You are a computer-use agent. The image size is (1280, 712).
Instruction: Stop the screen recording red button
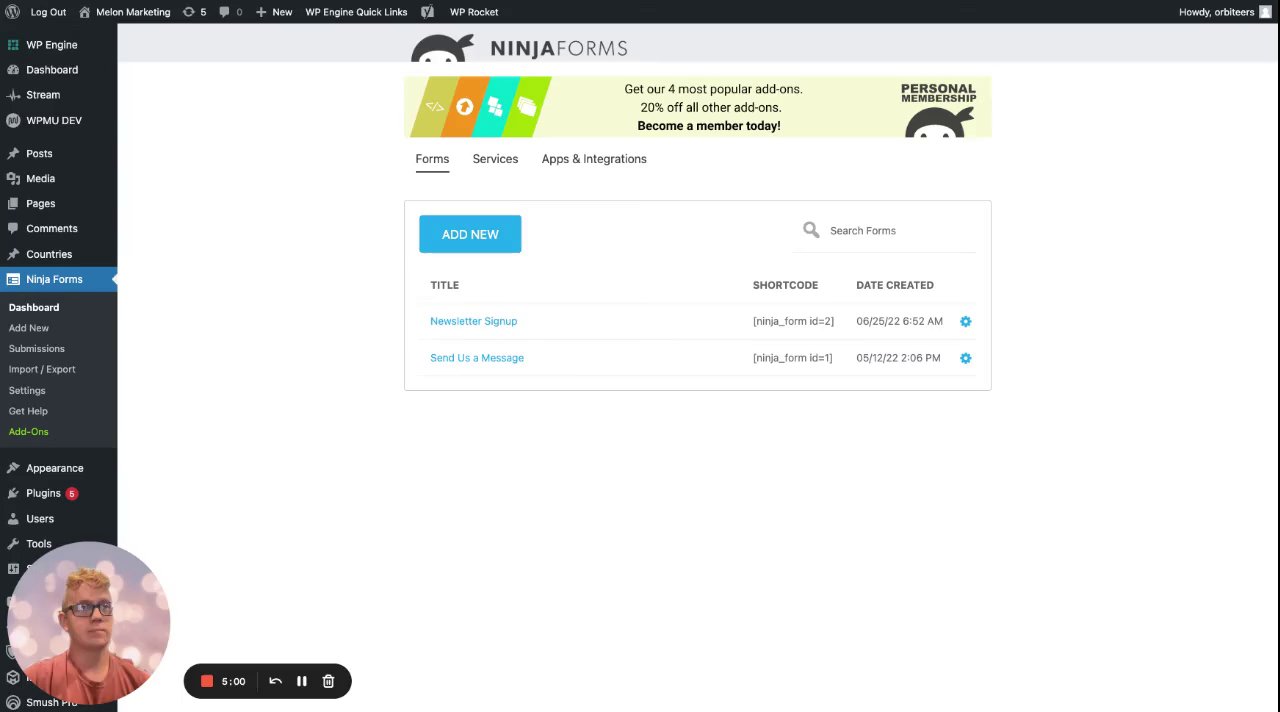pyautogui.click(x=207, y=681)
